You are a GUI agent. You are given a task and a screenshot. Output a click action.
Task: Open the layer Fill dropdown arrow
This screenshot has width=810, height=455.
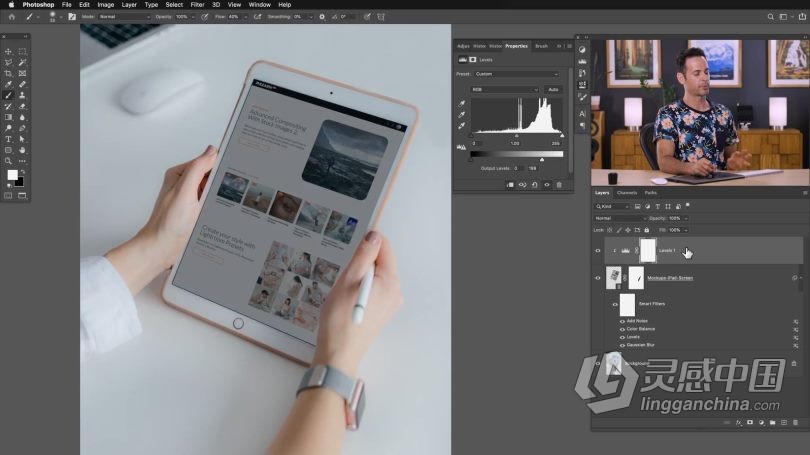click(x=686, y=230)
